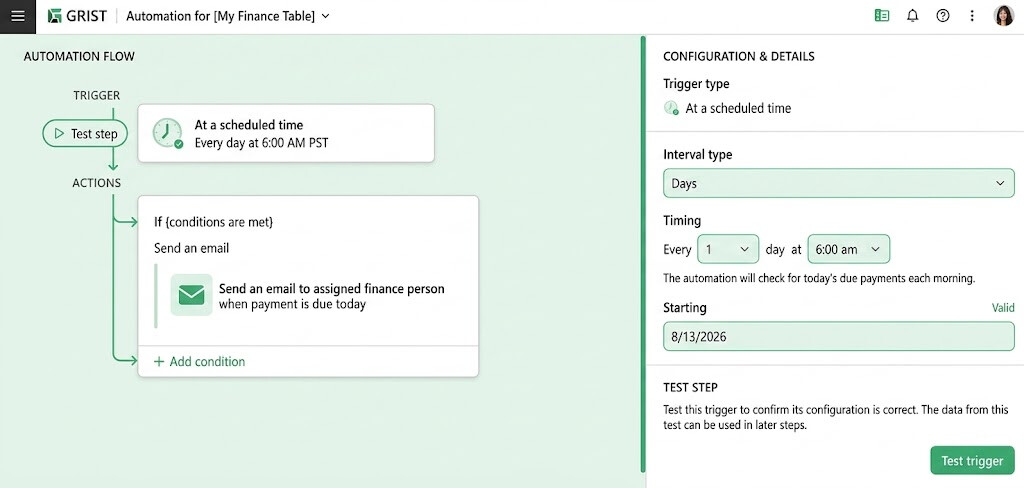The width and height of the screenshot is (1024, 488).
Task: Click the Test trigger button
Action: [x=972, y=461]
